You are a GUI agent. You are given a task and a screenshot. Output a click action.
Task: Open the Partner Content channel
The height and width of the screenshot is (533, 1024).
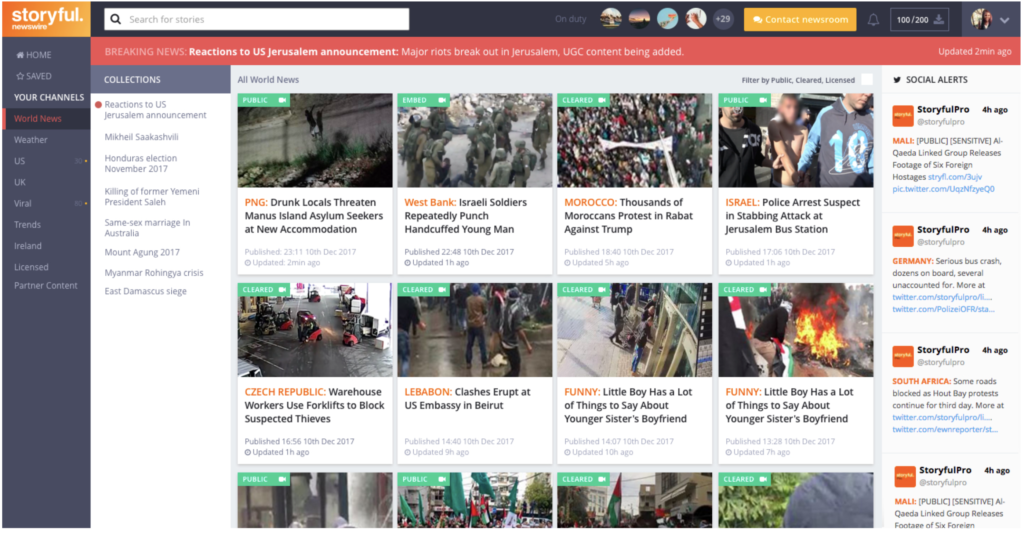(46, 285)
